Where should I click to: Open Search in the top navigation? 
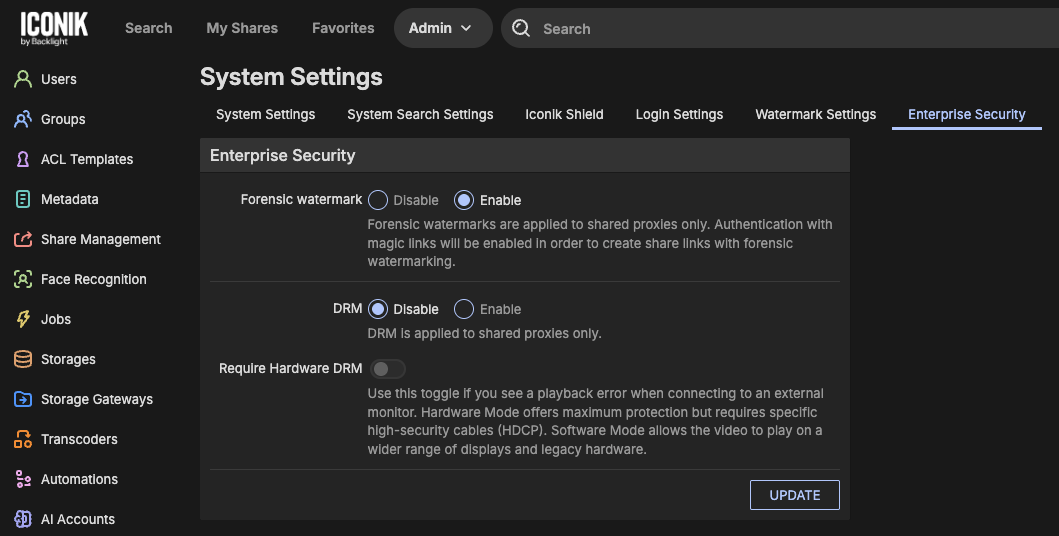(149, 28)
